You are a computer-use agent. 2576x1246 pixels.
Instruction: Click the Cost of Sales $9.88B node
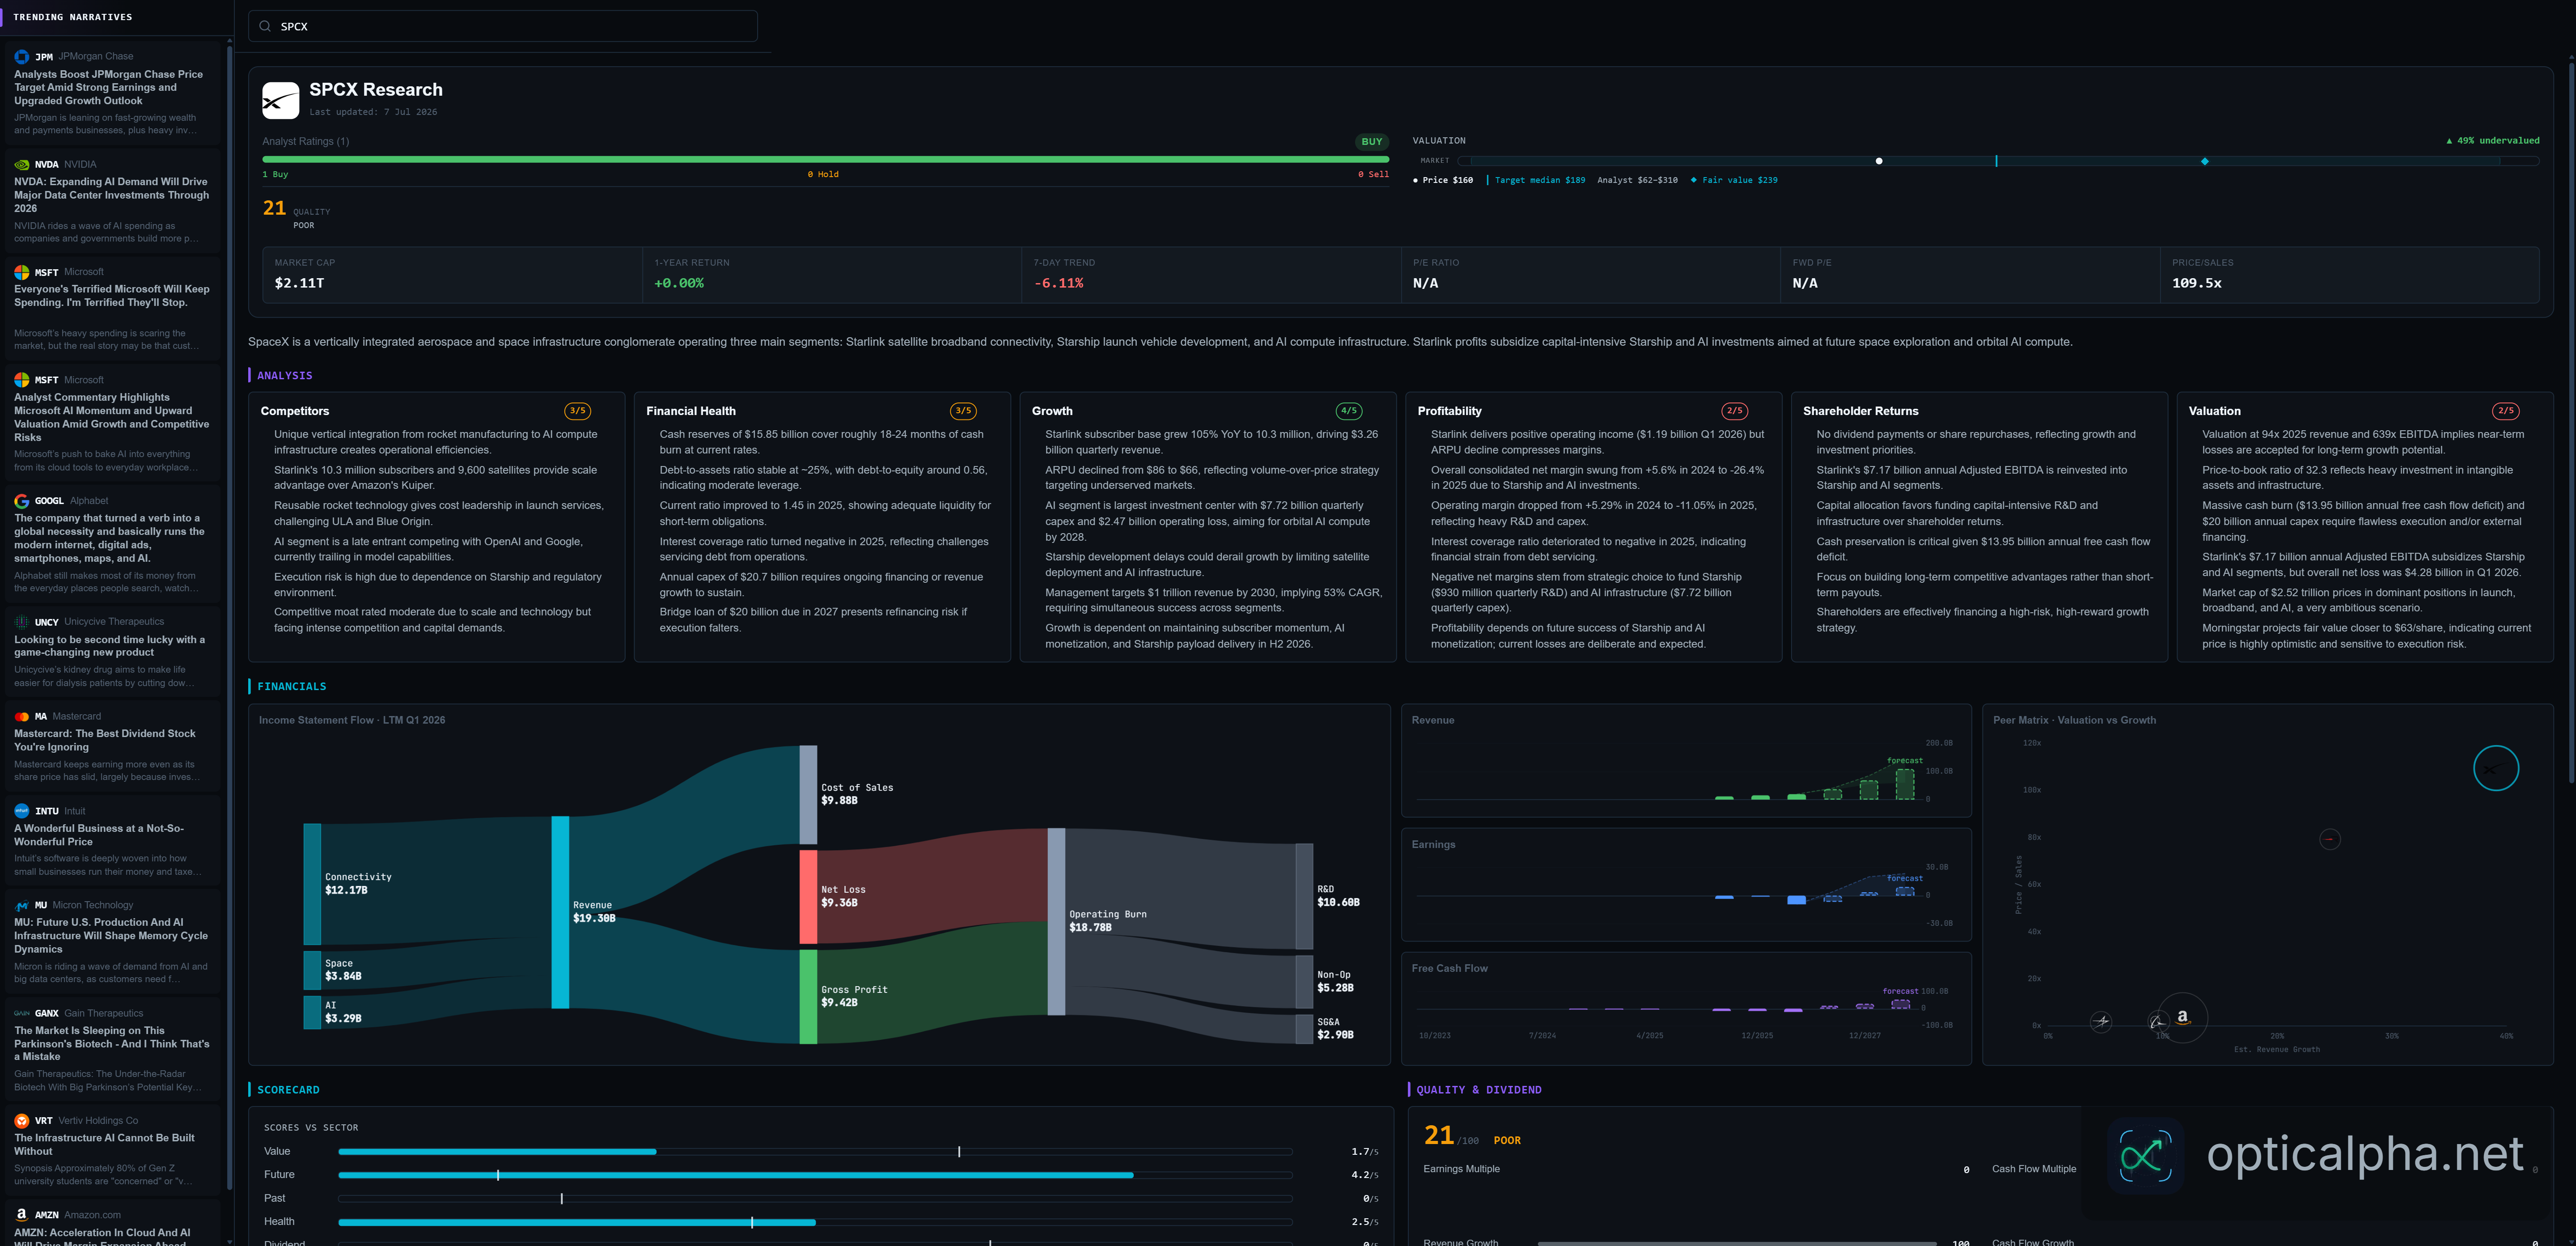pyautogui.click(x=808, y=795)
